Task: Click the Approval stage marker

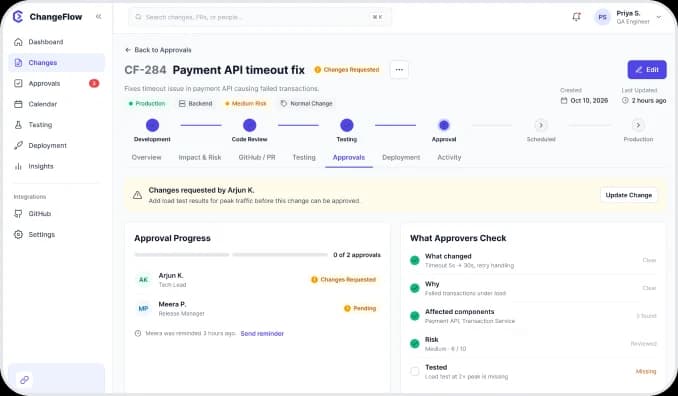Action: pos(444,125)
